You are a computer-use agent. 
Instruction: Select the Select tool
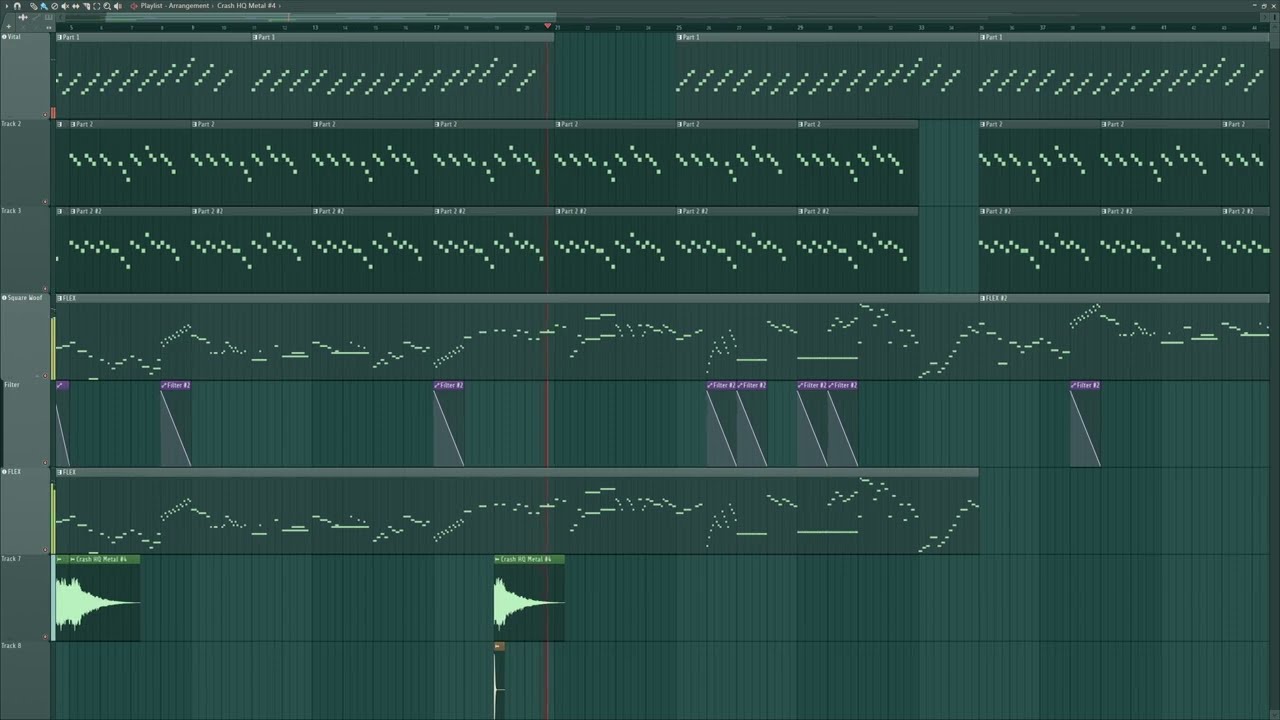(97, 6)
